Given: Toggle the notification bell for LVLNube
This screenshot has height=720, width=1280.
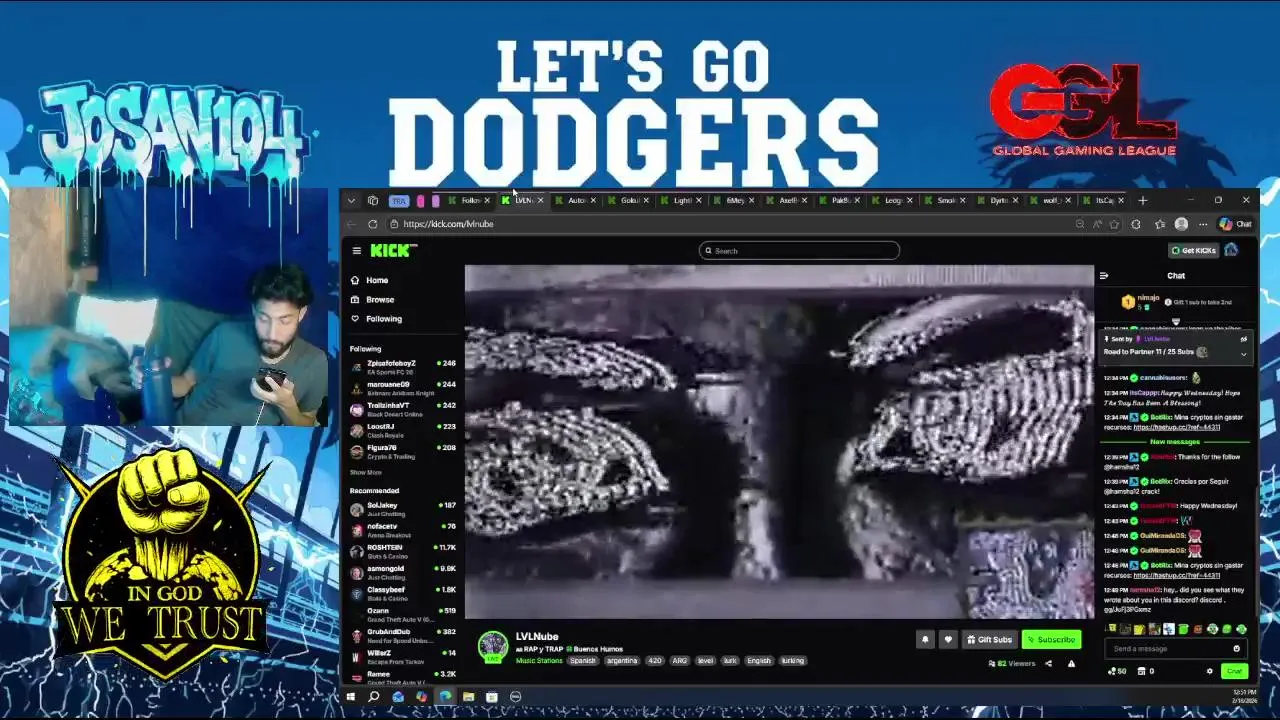Looking at the screenshot, I should coord(925,639).
